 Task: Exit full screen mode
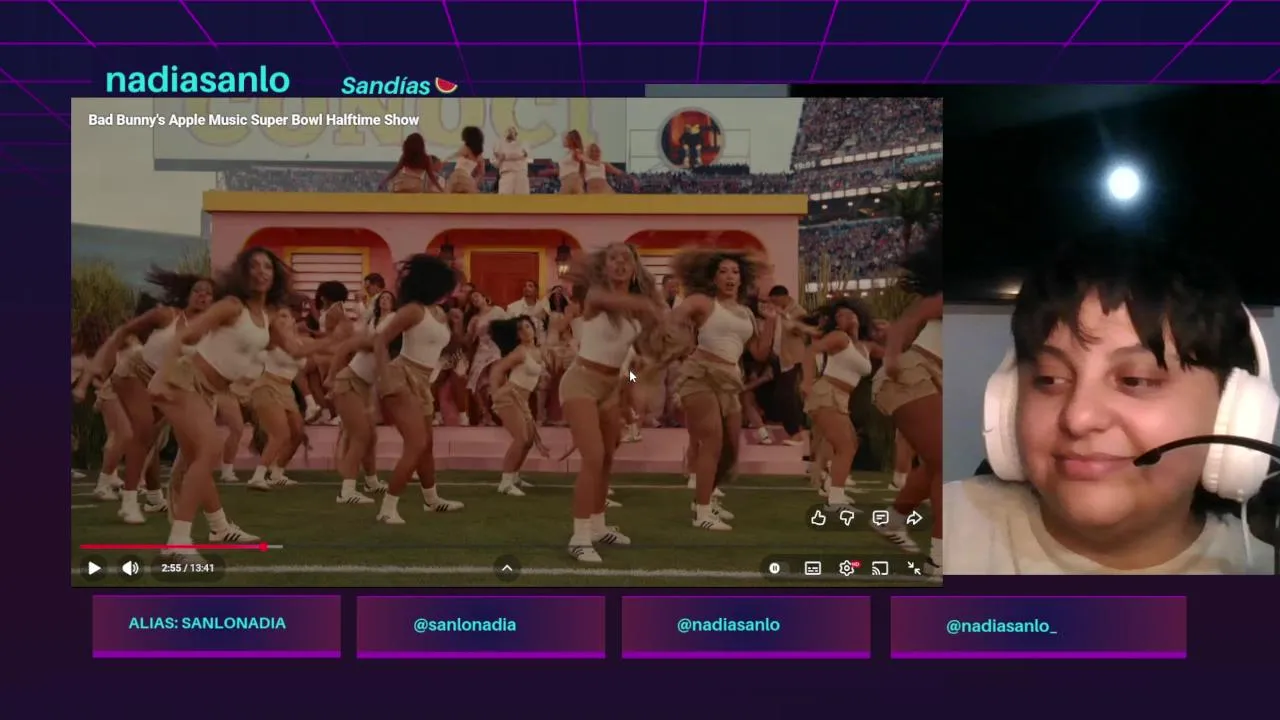(x=914, y=568)
